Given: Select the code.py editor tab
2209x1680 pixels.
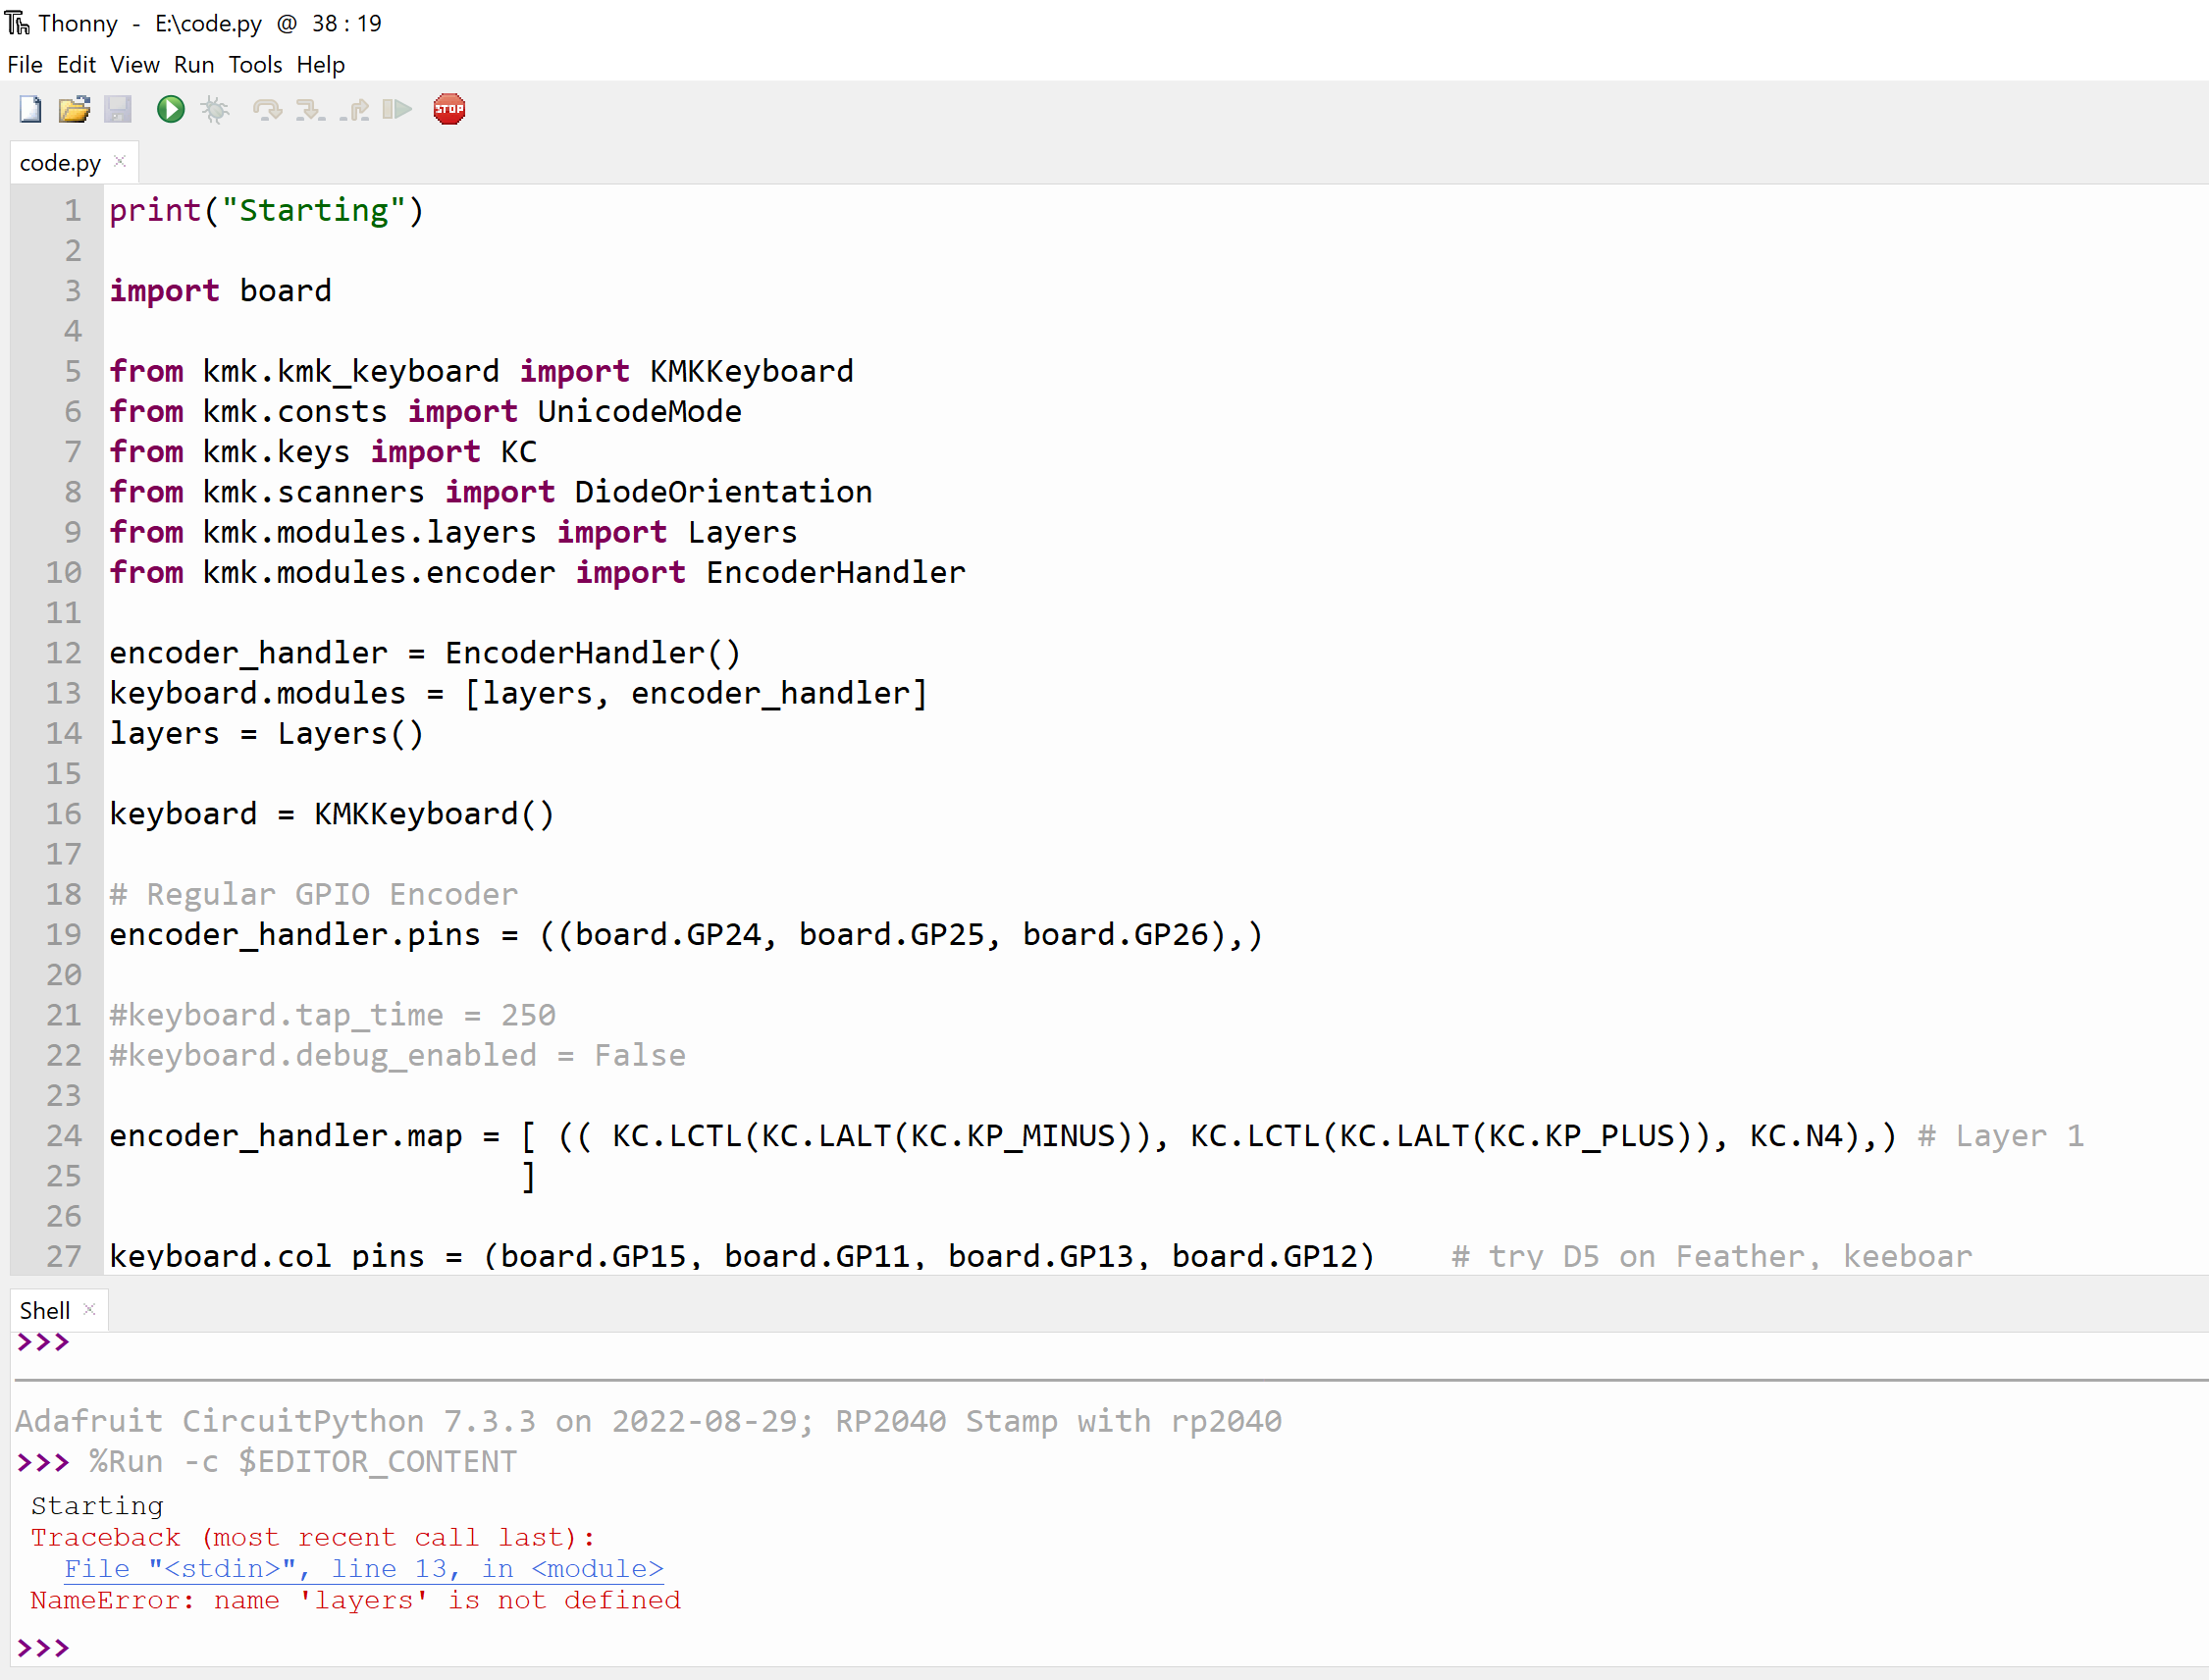Looking at the screenshot, I should [x=60, y=161].
